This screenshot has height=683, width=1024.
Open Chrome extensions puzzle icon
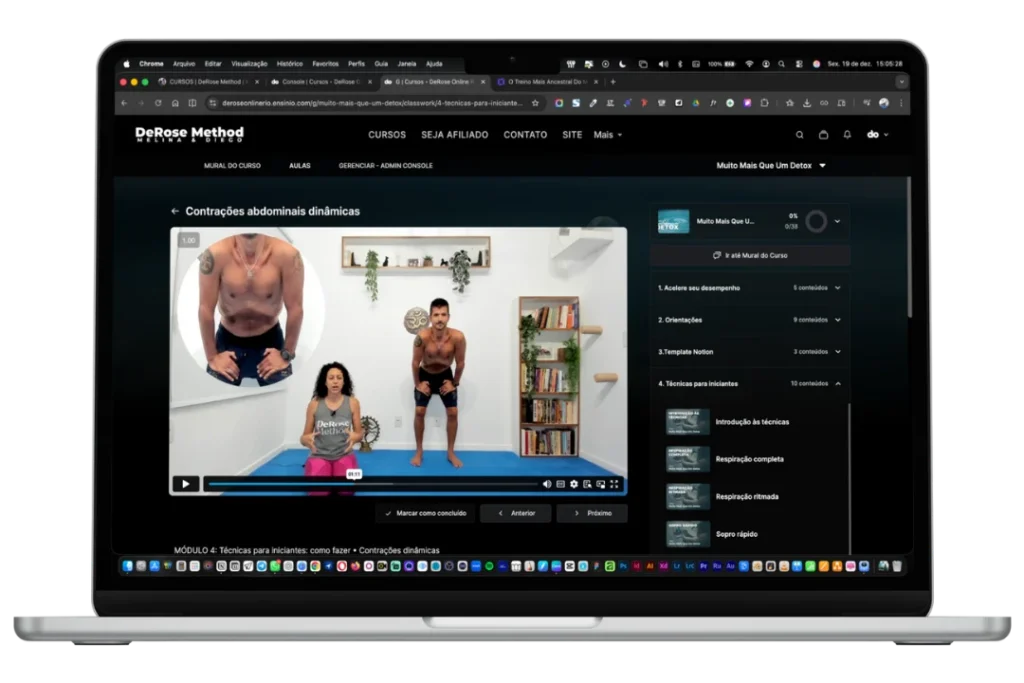tap(764, 103)
